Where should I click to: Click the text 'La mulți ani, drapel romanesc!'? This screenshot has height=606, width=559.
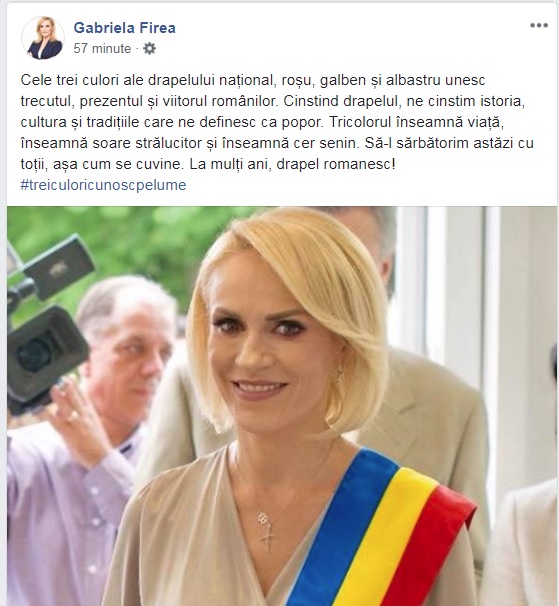(x=292, y=164)
